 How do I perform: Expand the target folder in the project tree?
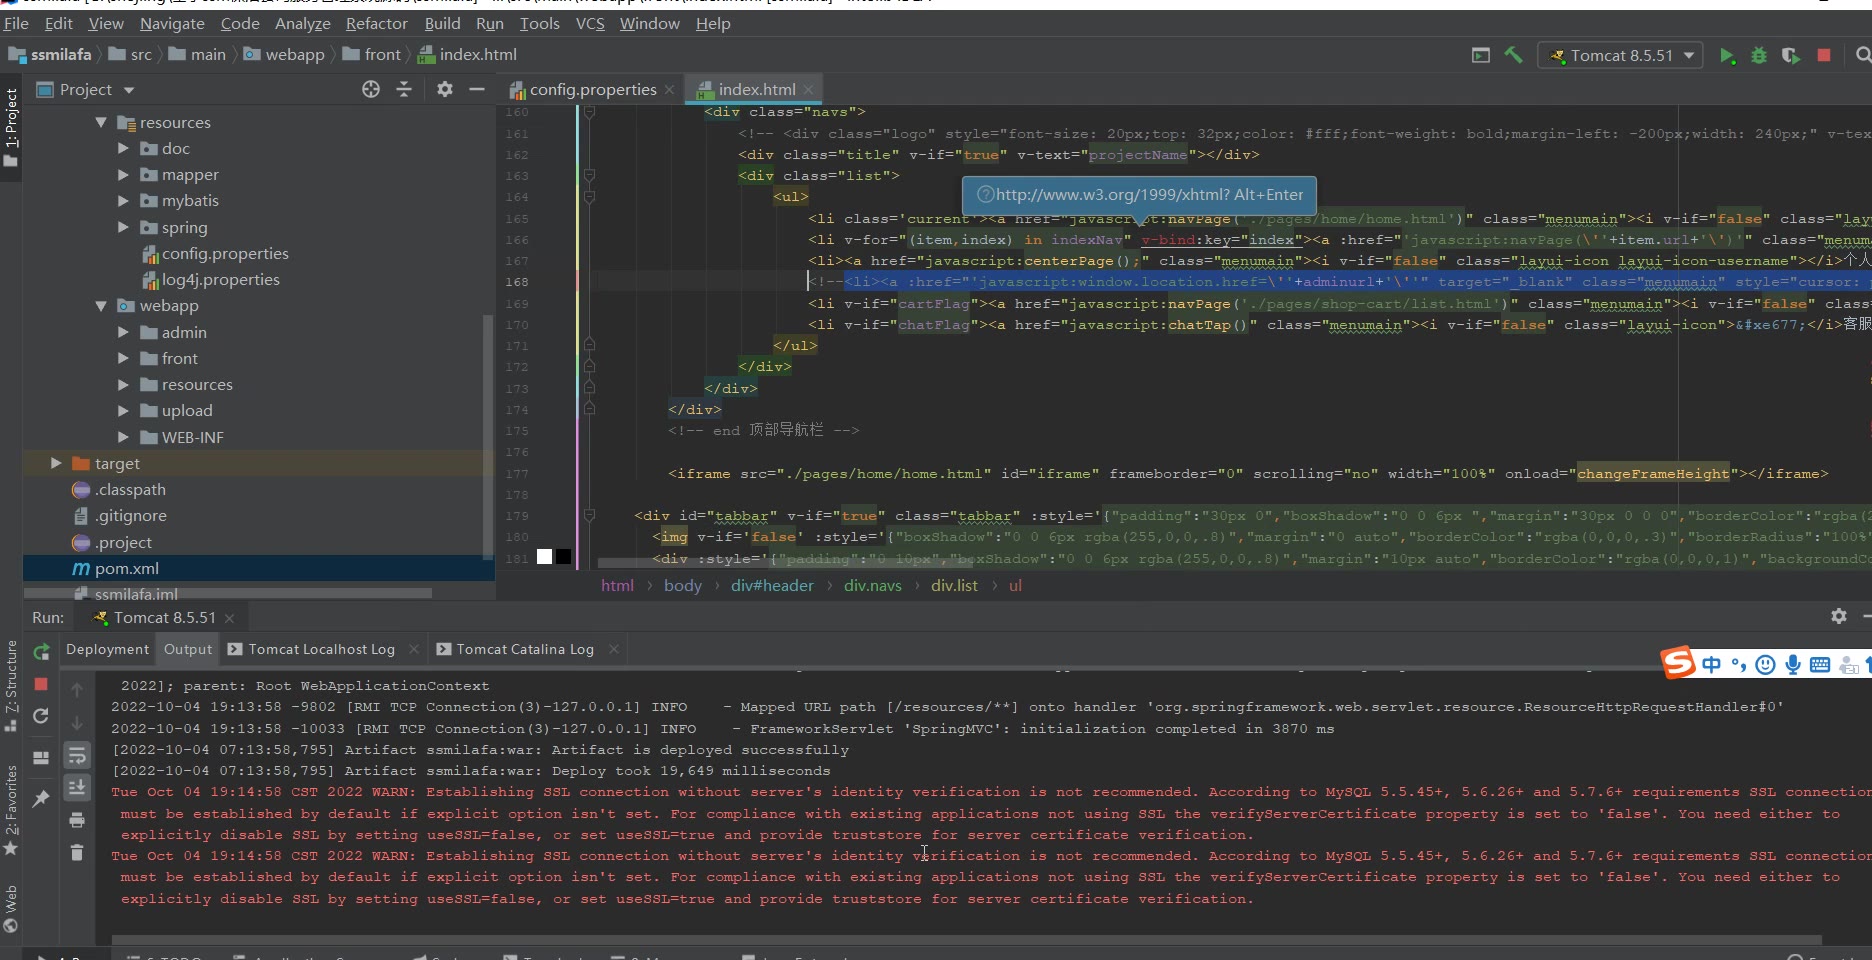56,464
